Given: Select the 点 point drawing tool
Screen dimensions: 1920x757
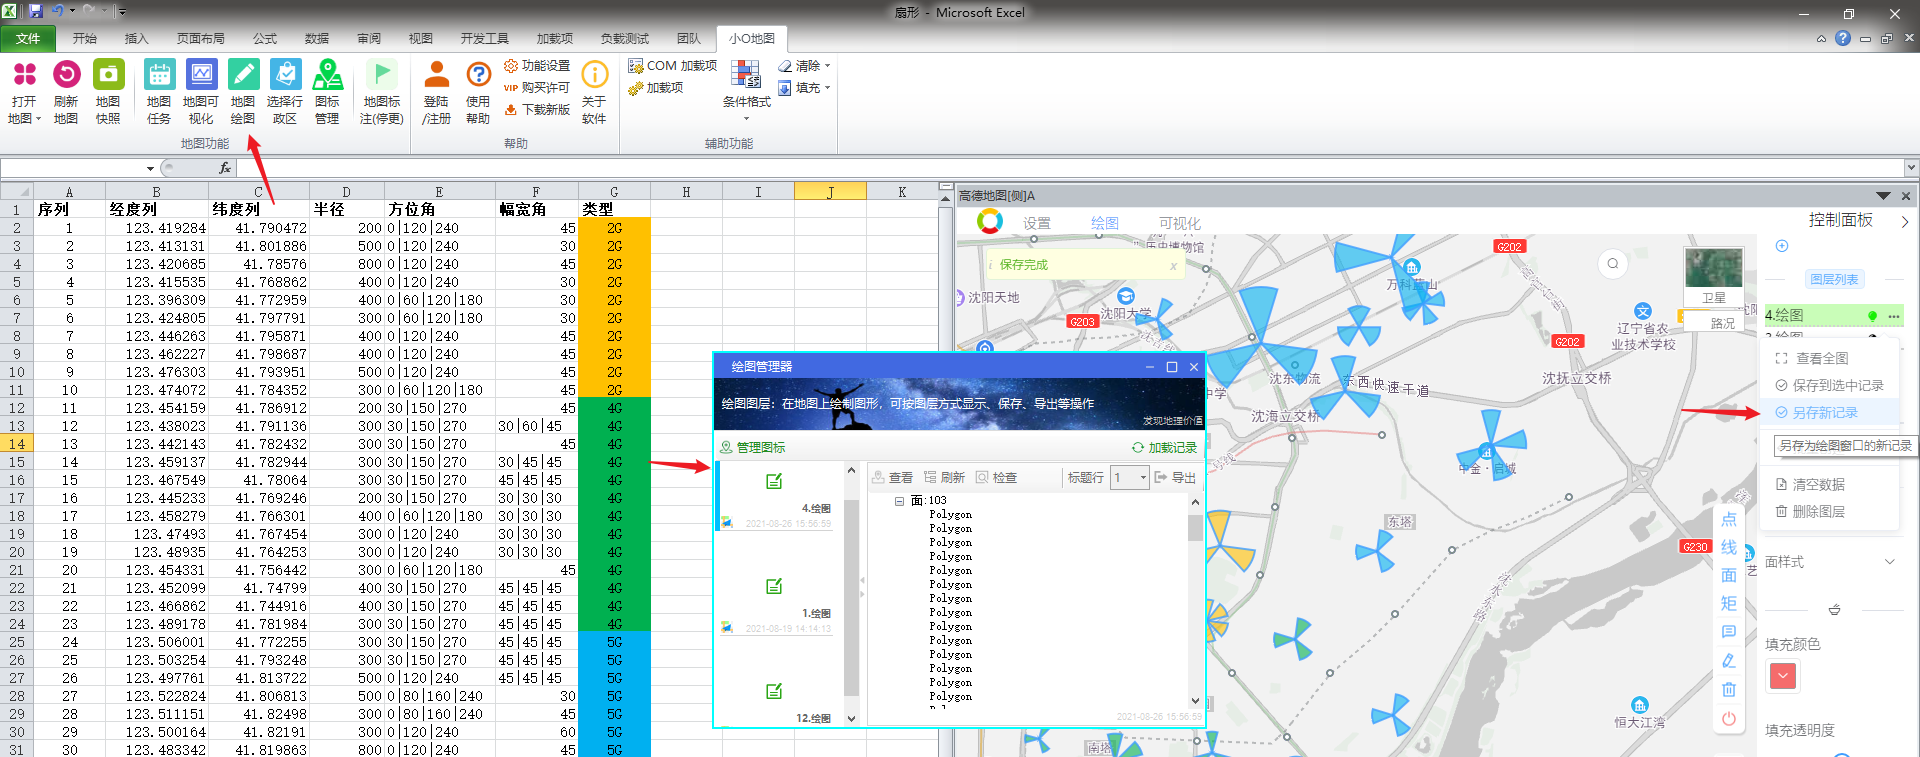Looking at the screenshot, I should click(1728, 520).
